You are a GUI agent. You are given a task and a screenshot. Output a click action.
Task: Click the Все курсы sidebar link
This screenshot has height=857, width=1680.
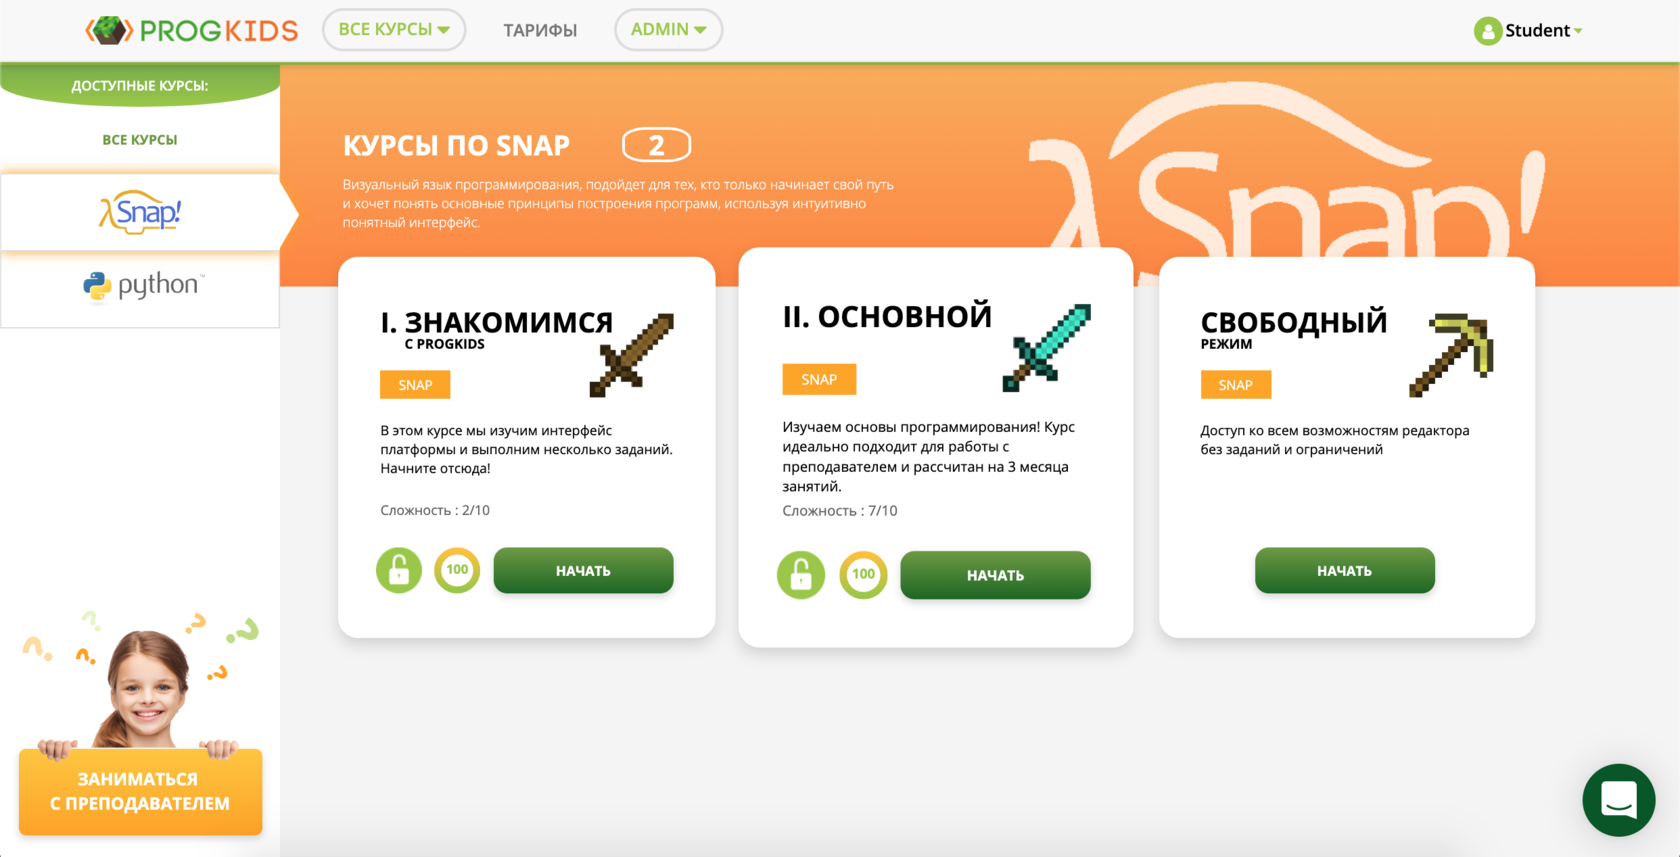(x=140, y=140)
